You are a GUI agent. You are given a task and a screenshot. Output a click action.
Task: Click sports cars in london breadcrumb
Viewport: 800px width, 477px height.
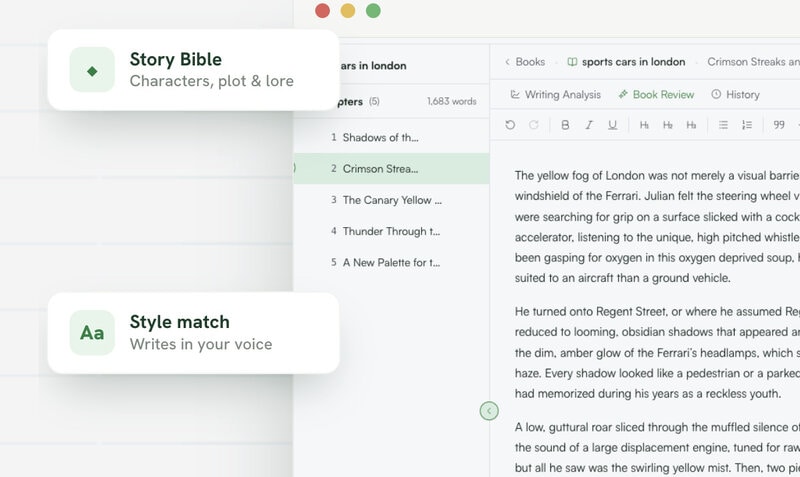pos(627,62)
